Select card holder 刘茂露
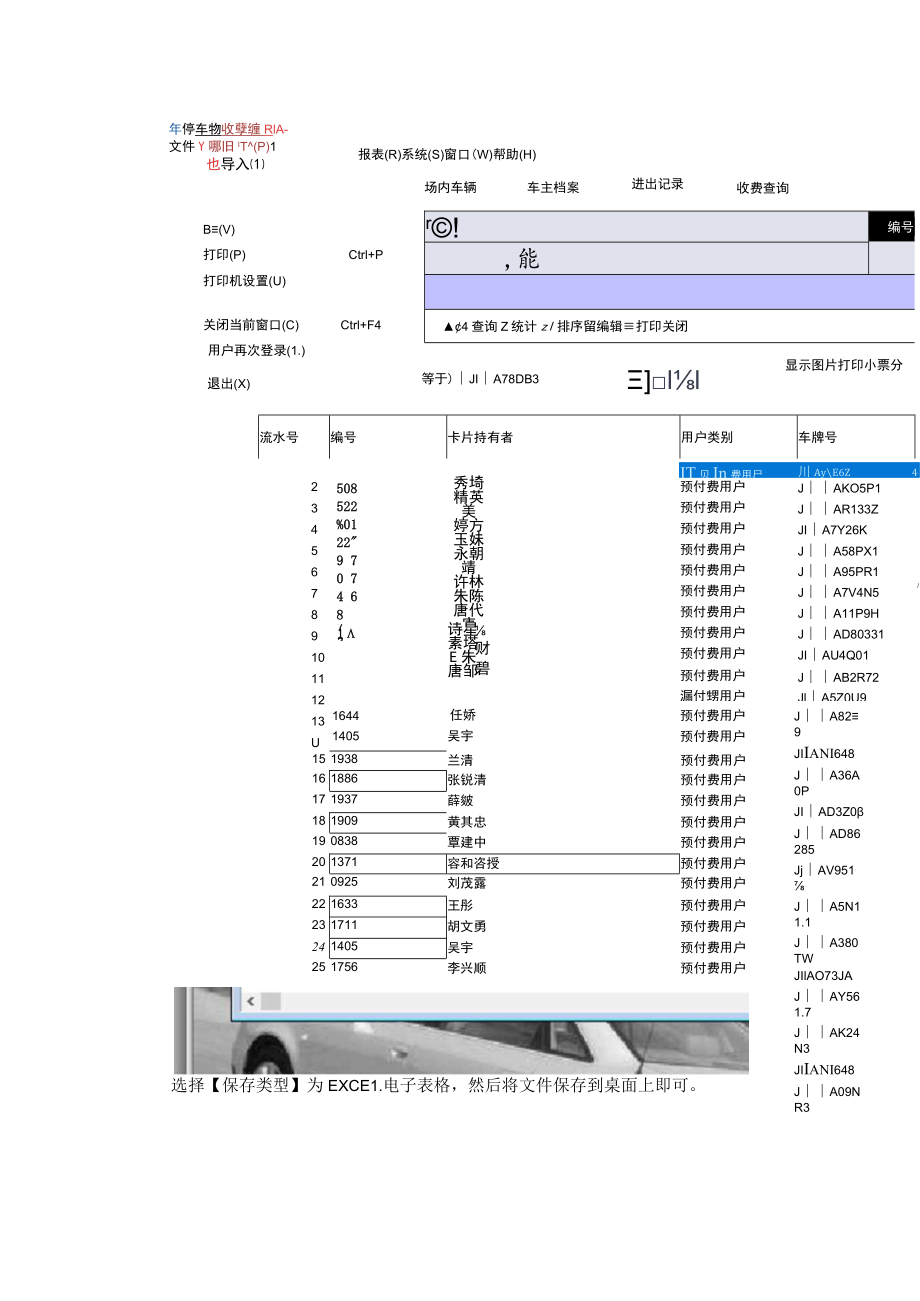920x1301 pixels. point(467,884)
